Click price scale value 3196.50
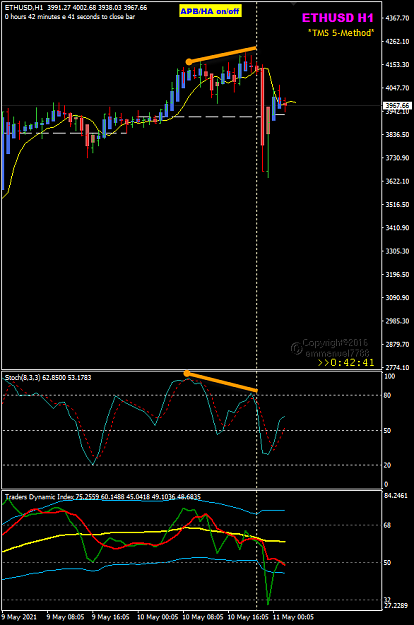This screenshot has width=414, height=625. [x=397, y=275]
